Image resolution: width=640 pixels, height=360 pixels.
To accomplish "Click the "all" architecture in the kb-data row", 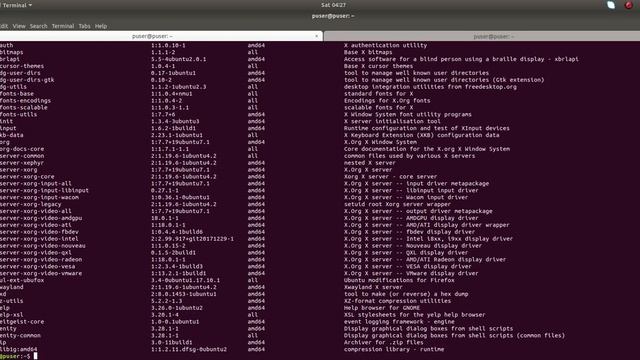I will coord(253,135).
